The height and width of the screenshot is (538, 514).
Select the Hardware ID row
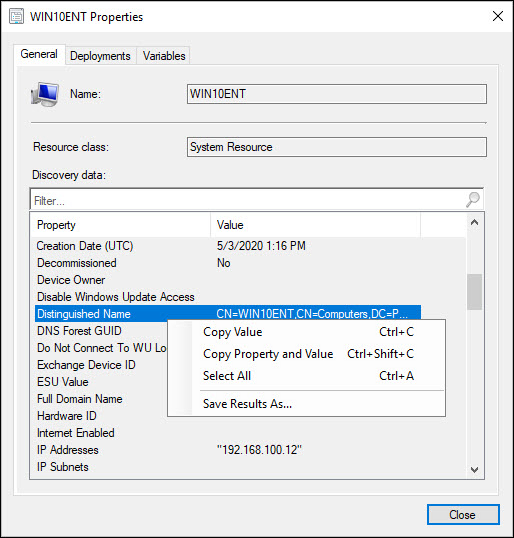[x=101, y=416]
